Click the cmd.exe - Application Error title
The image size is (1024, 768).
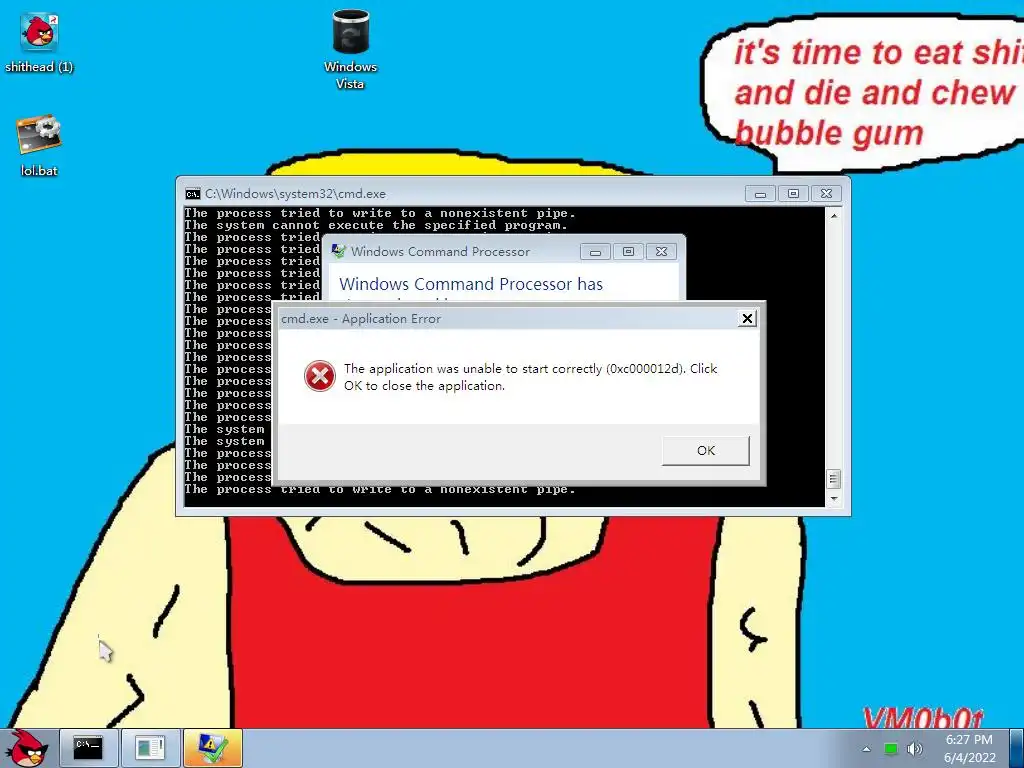tap(360, 319)
